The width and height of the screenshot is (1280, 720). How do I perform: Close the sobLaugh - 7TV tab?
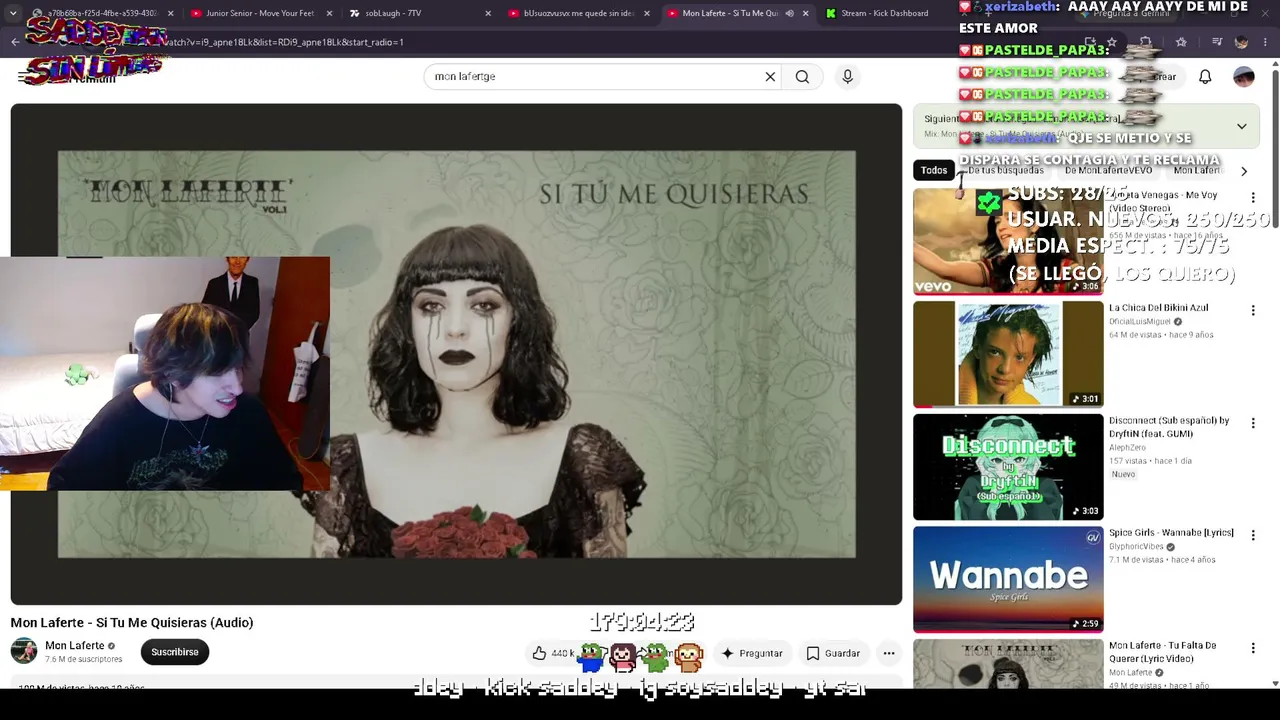click(x=488, y=13)
